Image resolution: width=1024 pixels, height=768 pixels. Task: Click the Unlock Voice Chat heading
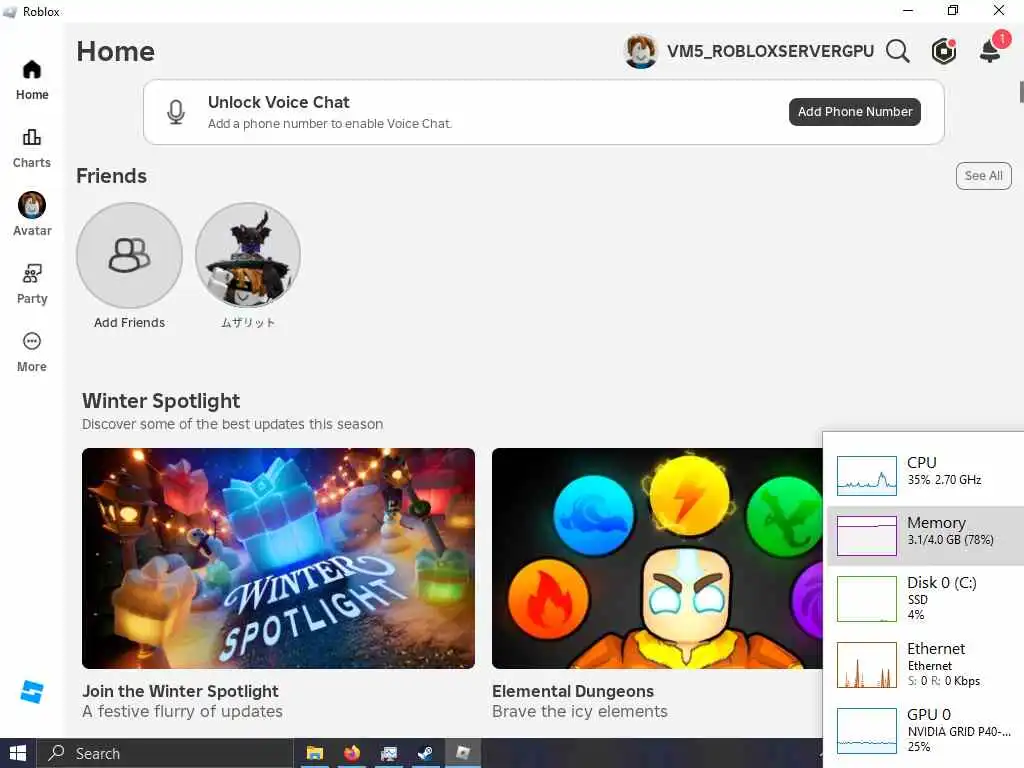click(x=279, y=102)
